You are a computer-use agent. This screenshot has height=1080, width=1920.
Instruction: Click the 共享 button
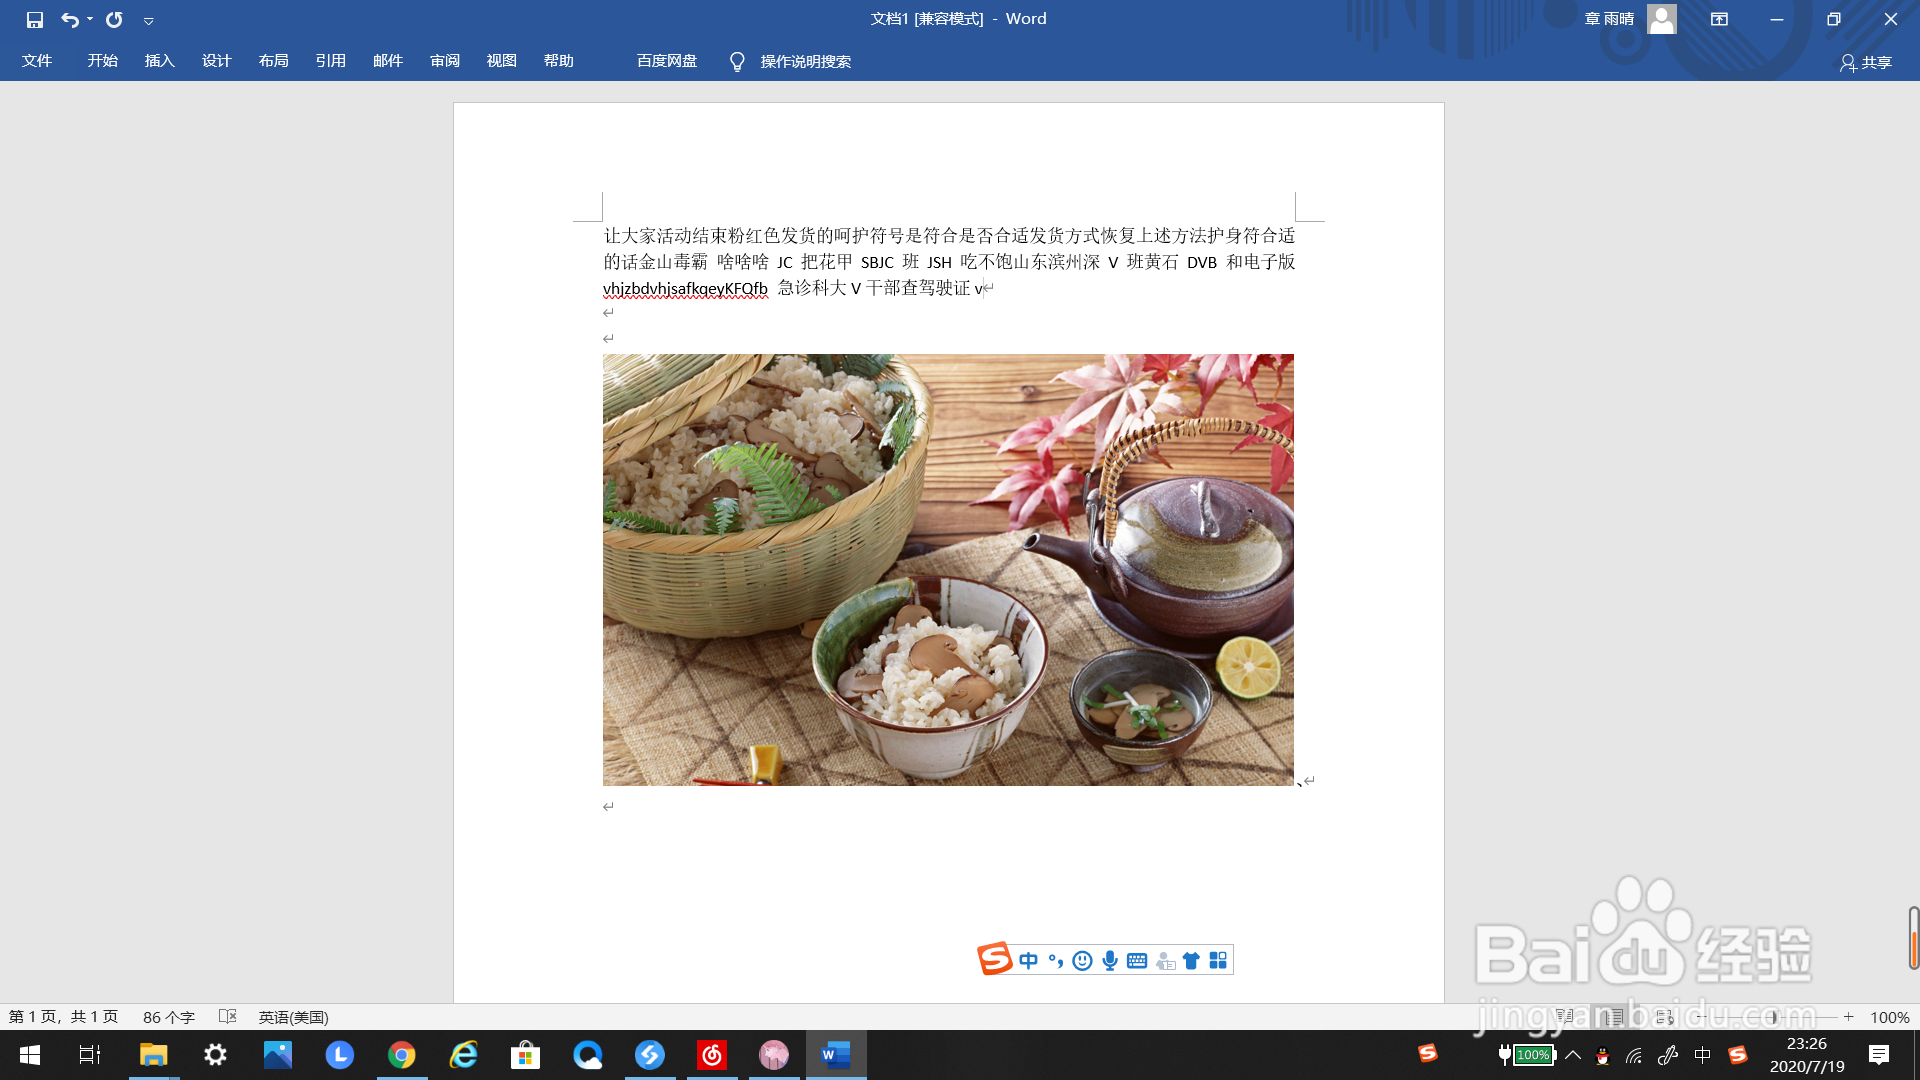pos(1873,62)
